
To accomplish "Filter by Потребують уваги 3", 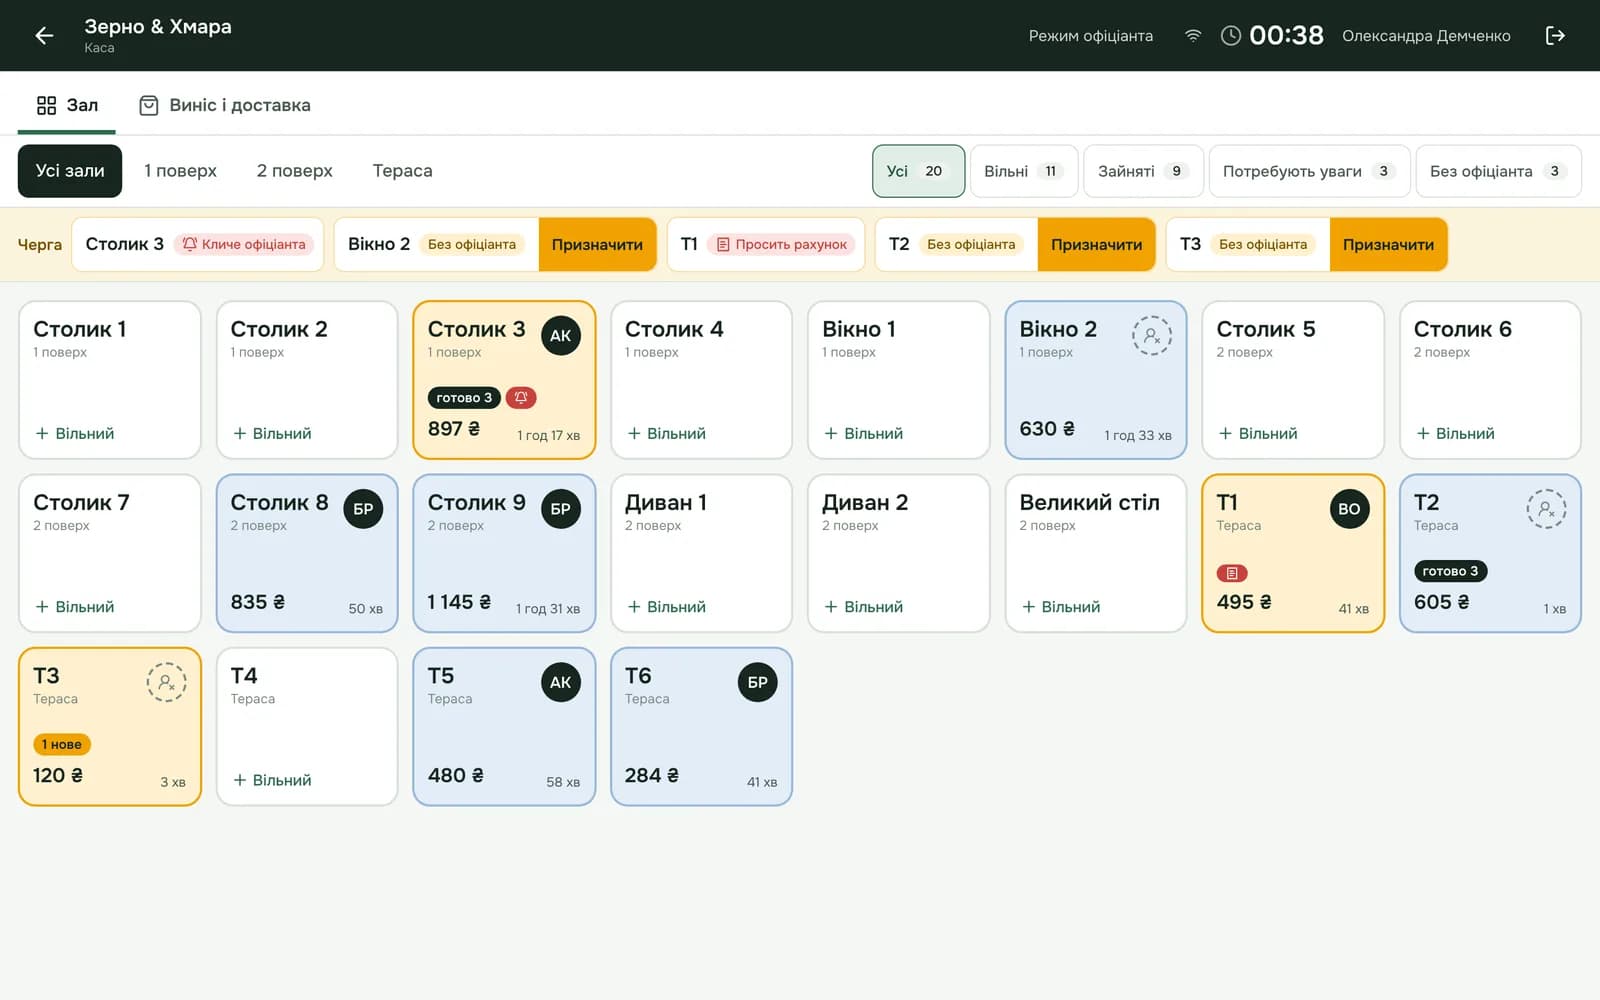I will (x=1309, y=171).
